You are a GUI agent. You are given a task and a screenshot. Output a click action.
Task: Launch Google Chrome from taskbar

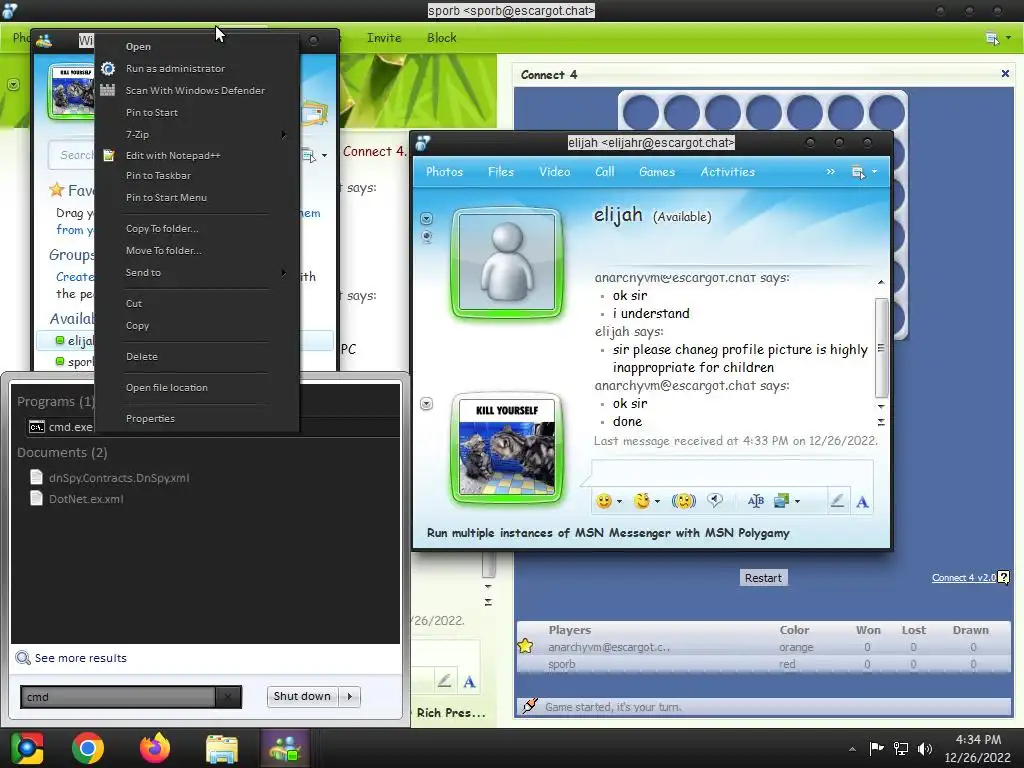tap(88, 748)
